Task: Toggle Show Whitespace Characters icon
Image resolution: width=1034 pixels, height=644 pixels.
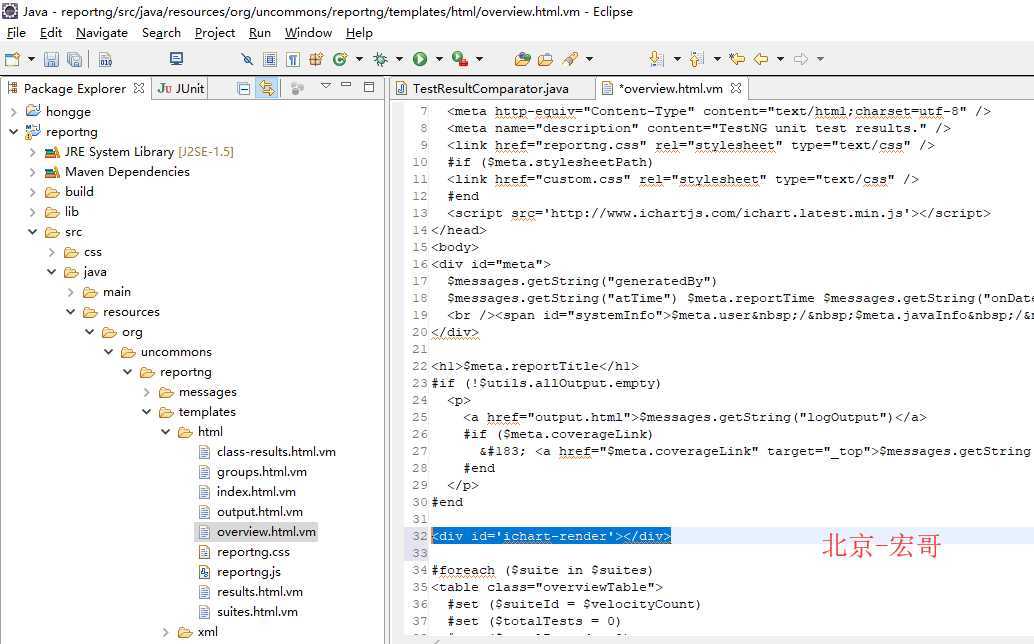Action: [293, 59]
